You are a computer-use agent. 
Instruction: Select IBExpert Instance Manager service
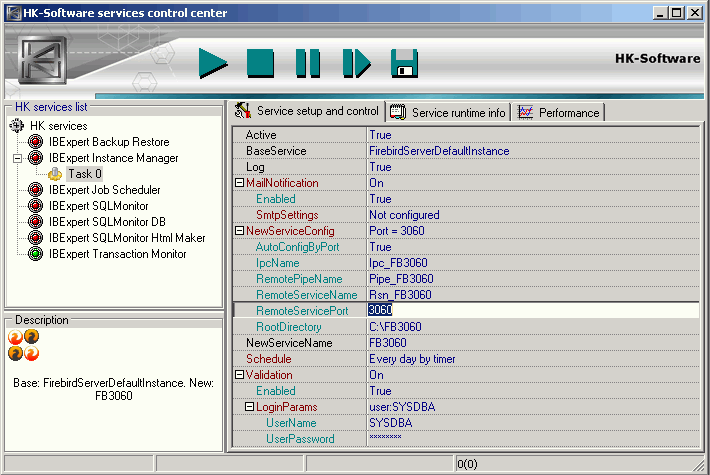click(x=114, y=158)
